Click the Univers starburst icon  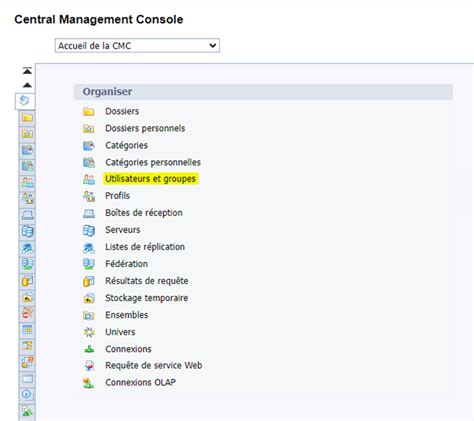89,332
